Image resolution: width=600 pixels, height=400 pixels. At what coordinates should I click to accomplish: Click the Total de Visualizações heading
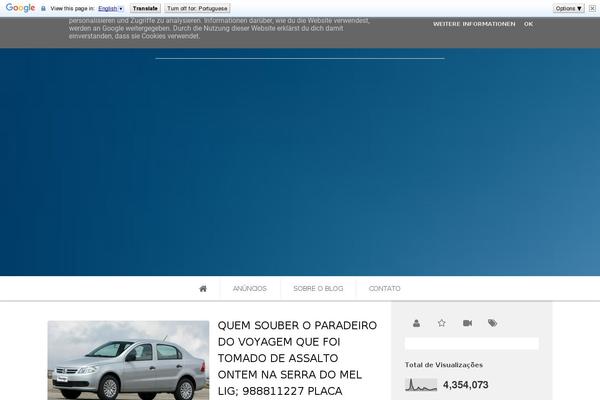(444, 365)
